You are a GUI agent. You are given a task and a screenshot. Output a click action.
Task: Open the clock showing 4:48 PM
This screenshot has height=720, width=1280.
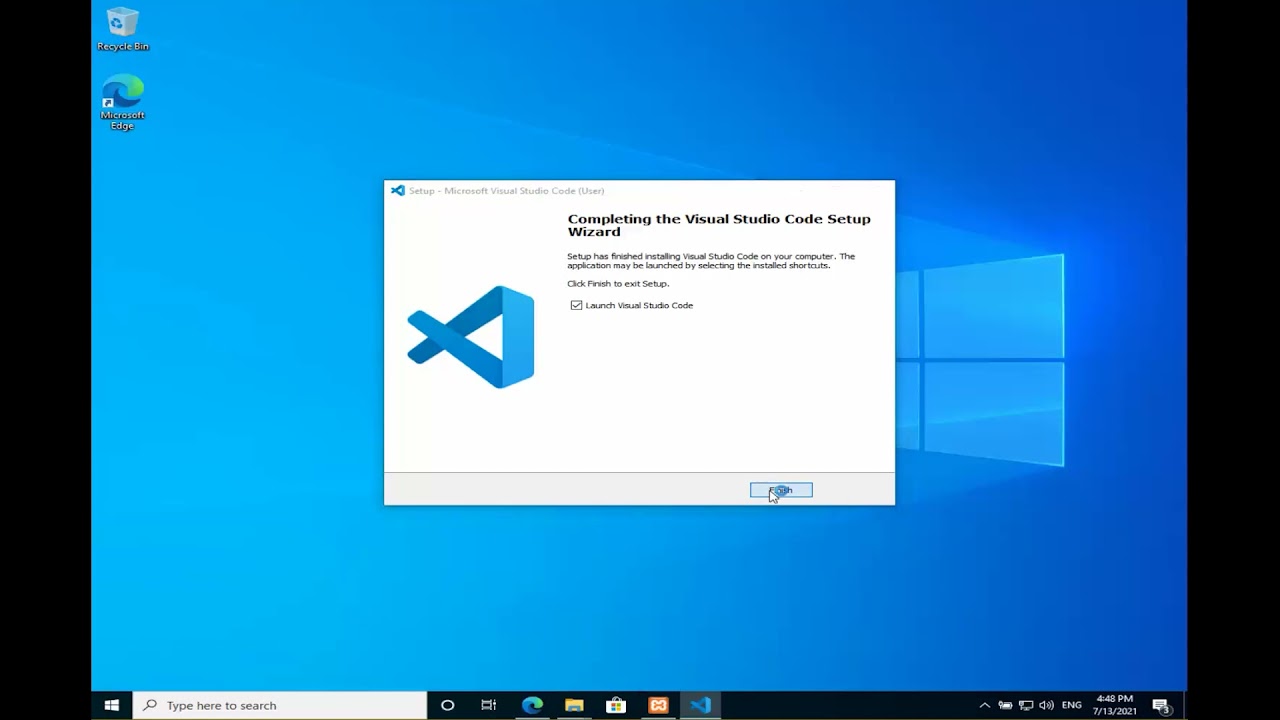click(x=1115, y=705)
